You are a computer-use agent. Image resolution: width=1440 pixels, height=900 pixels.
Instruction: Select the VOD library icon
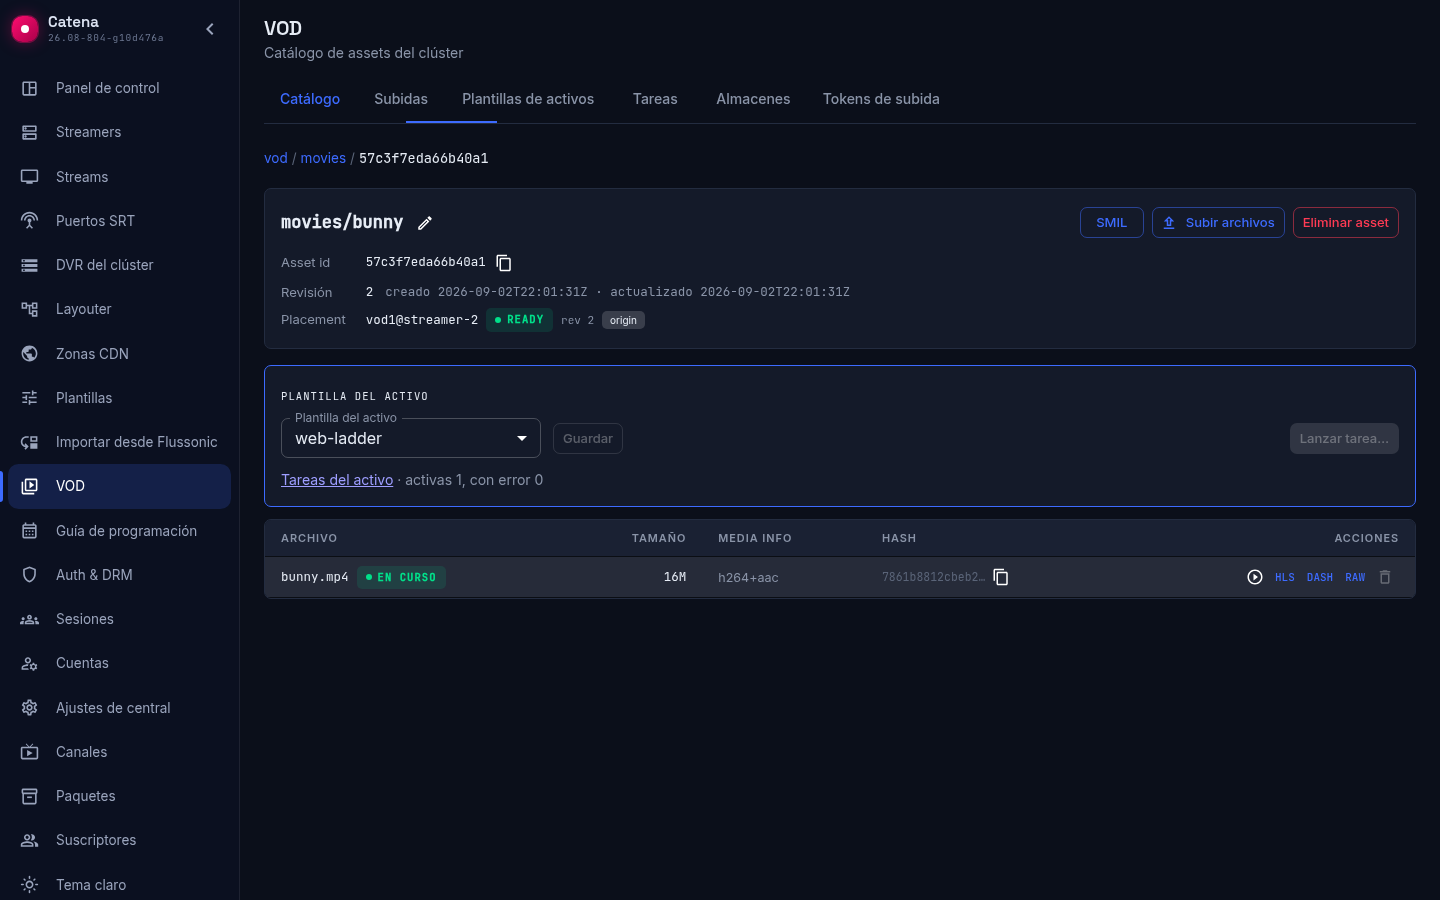point(30,486)
